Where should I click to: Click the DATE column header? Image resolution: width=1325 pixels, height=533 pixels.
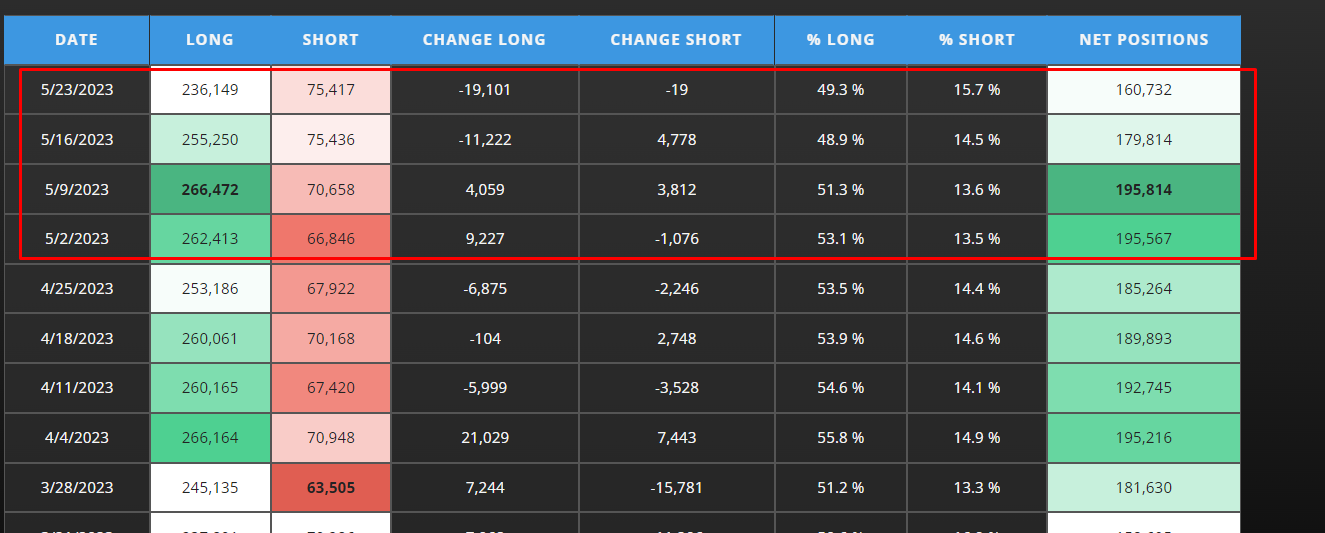(x=77, y=40)
